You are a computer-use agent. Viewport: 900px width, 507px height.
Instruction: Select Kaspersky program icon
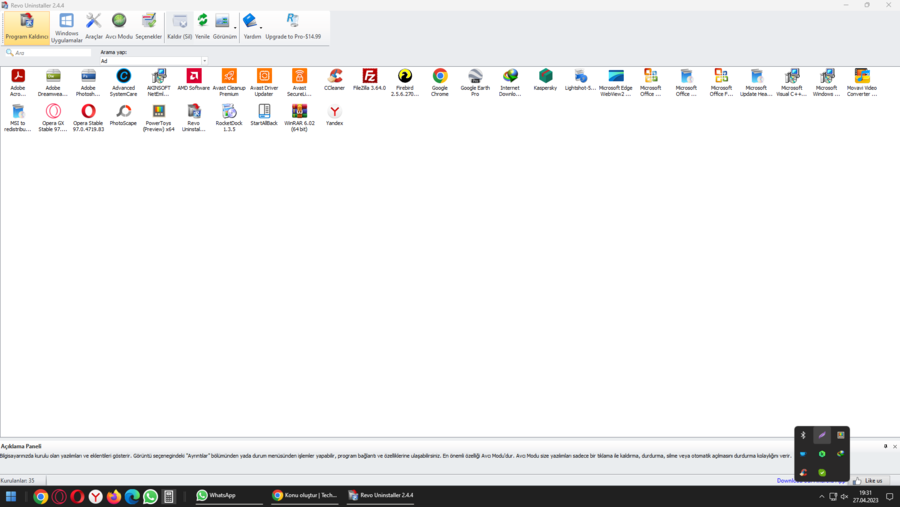[545, 80]
